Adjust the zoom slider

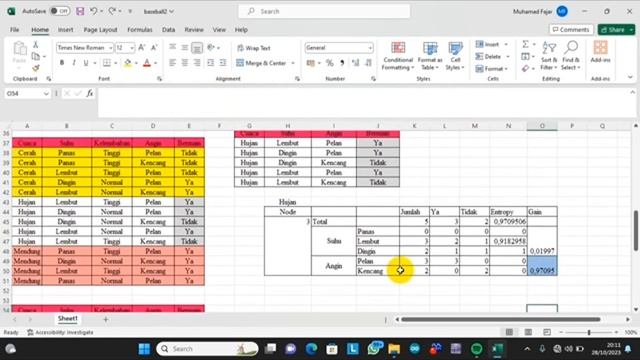click(589, 333)
